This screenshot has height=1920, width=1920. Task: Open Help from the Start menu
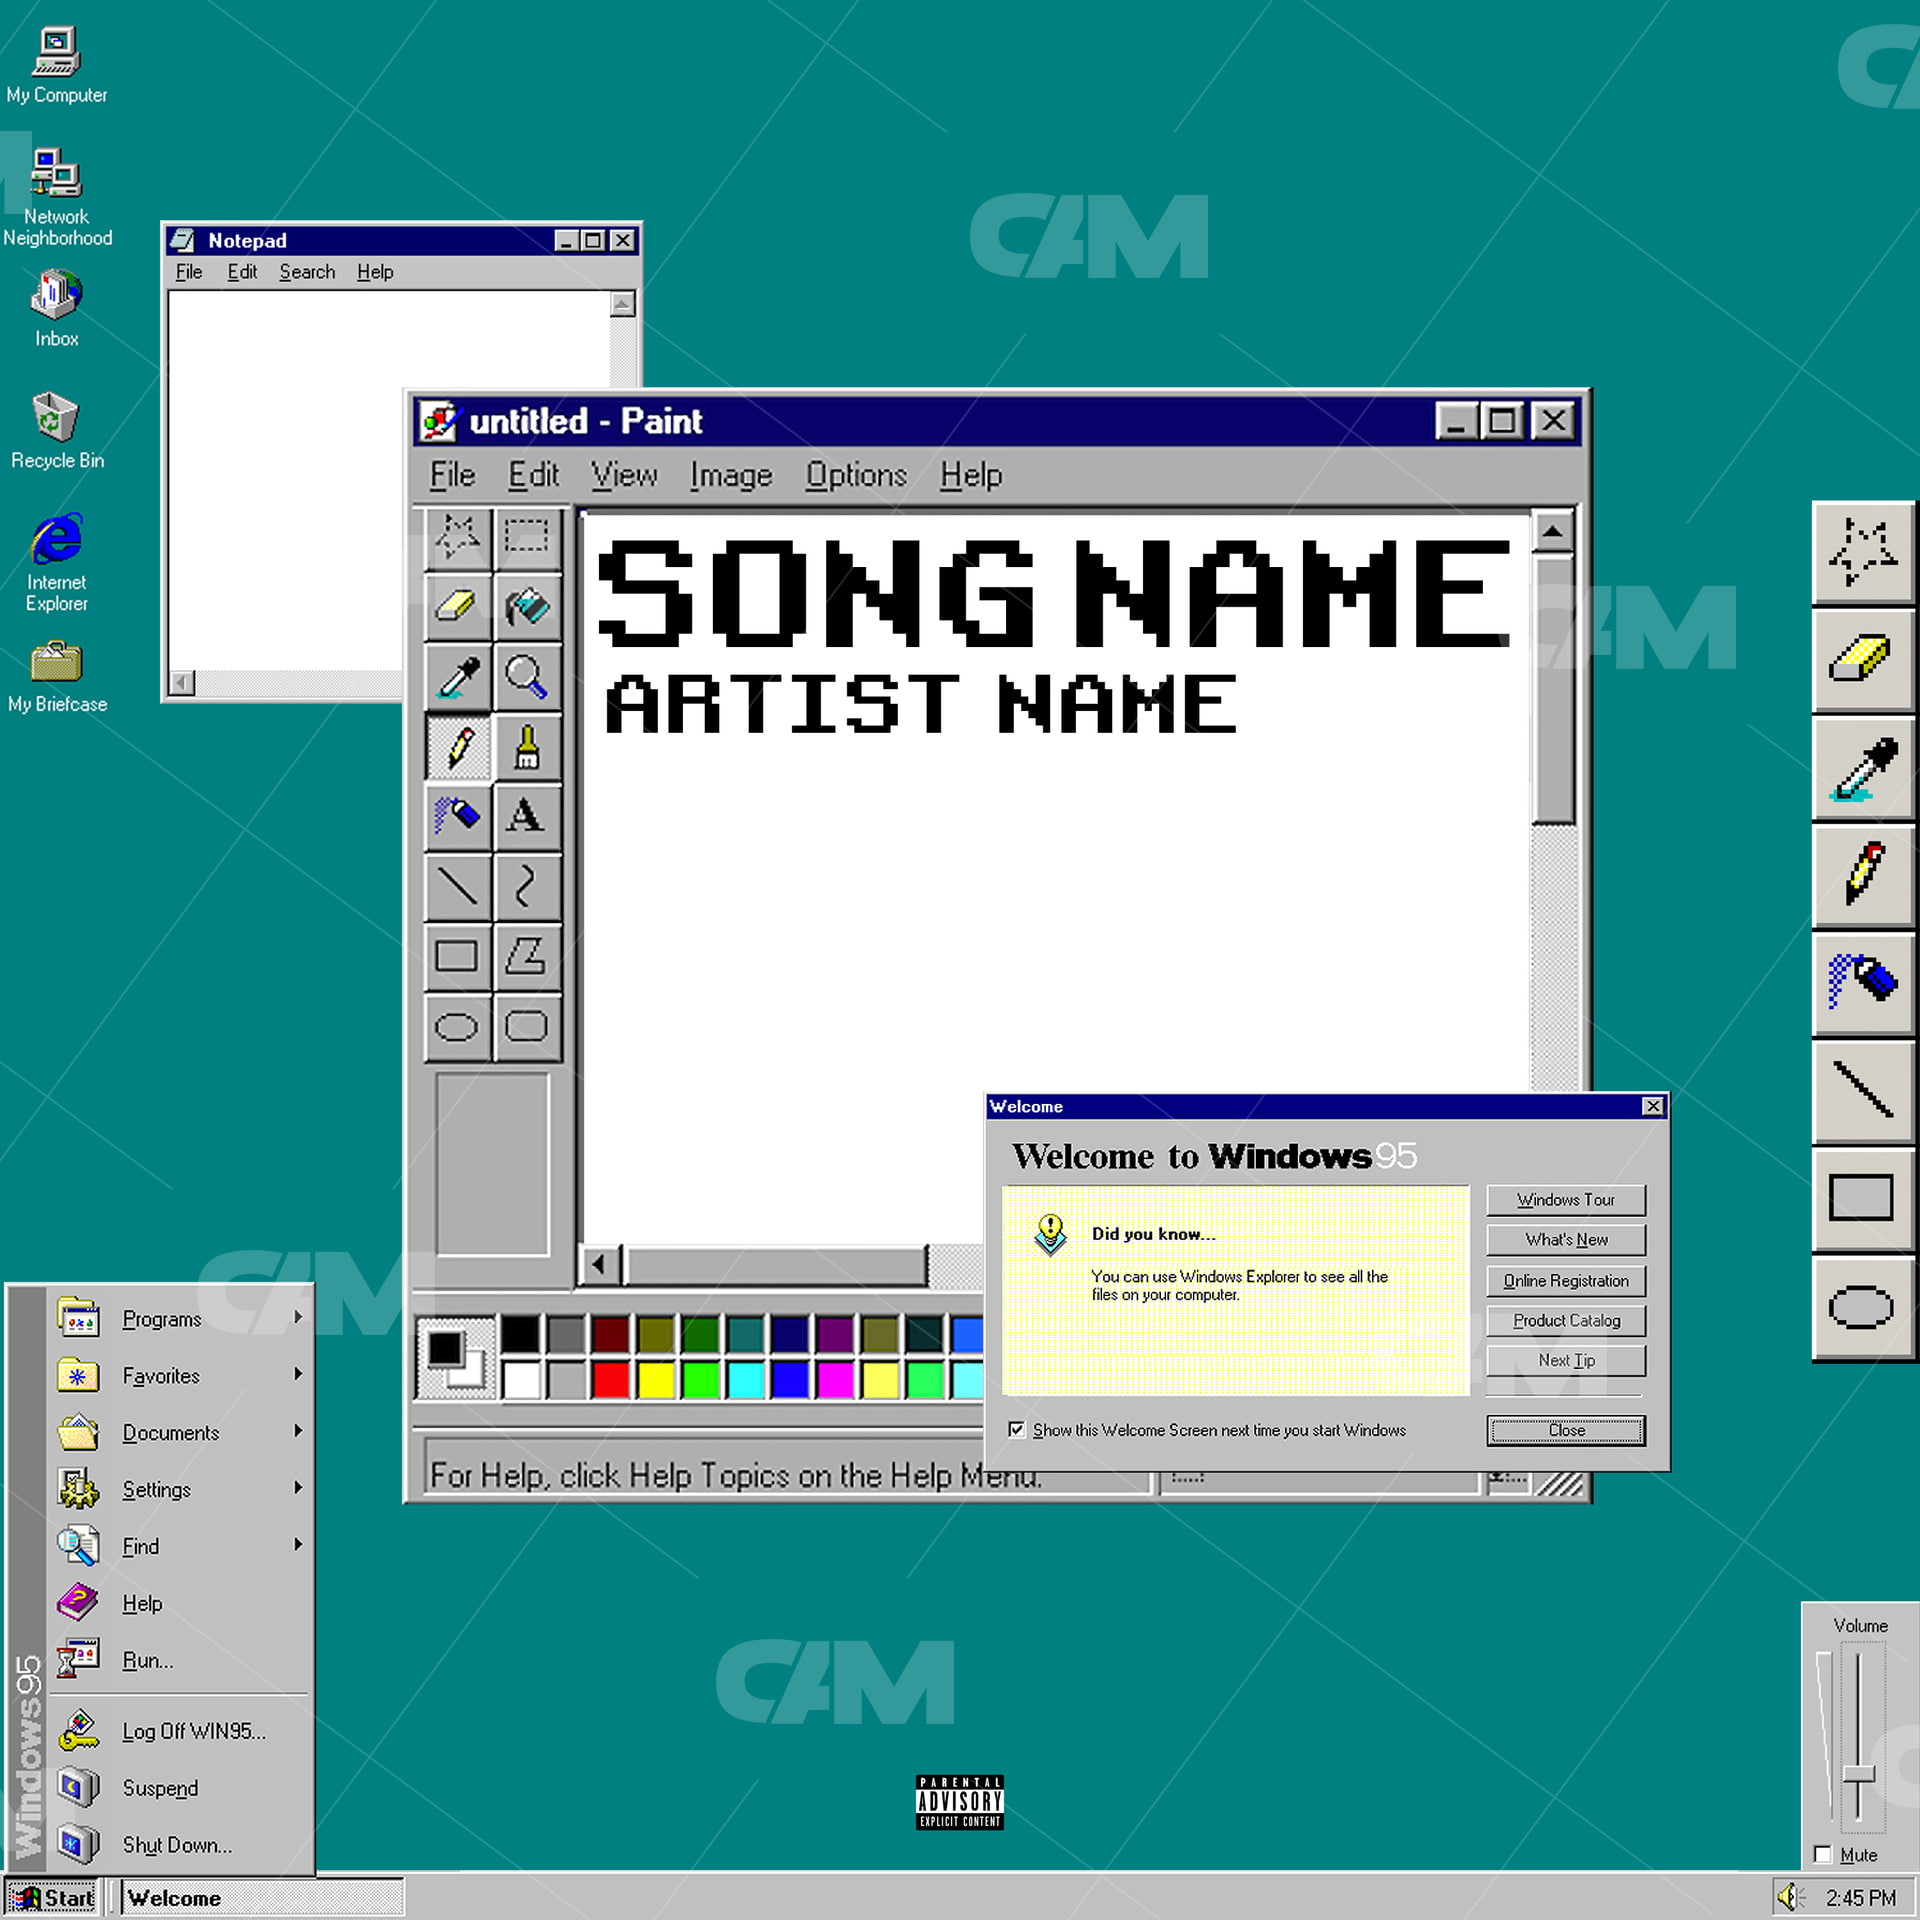pos(182,1604)
